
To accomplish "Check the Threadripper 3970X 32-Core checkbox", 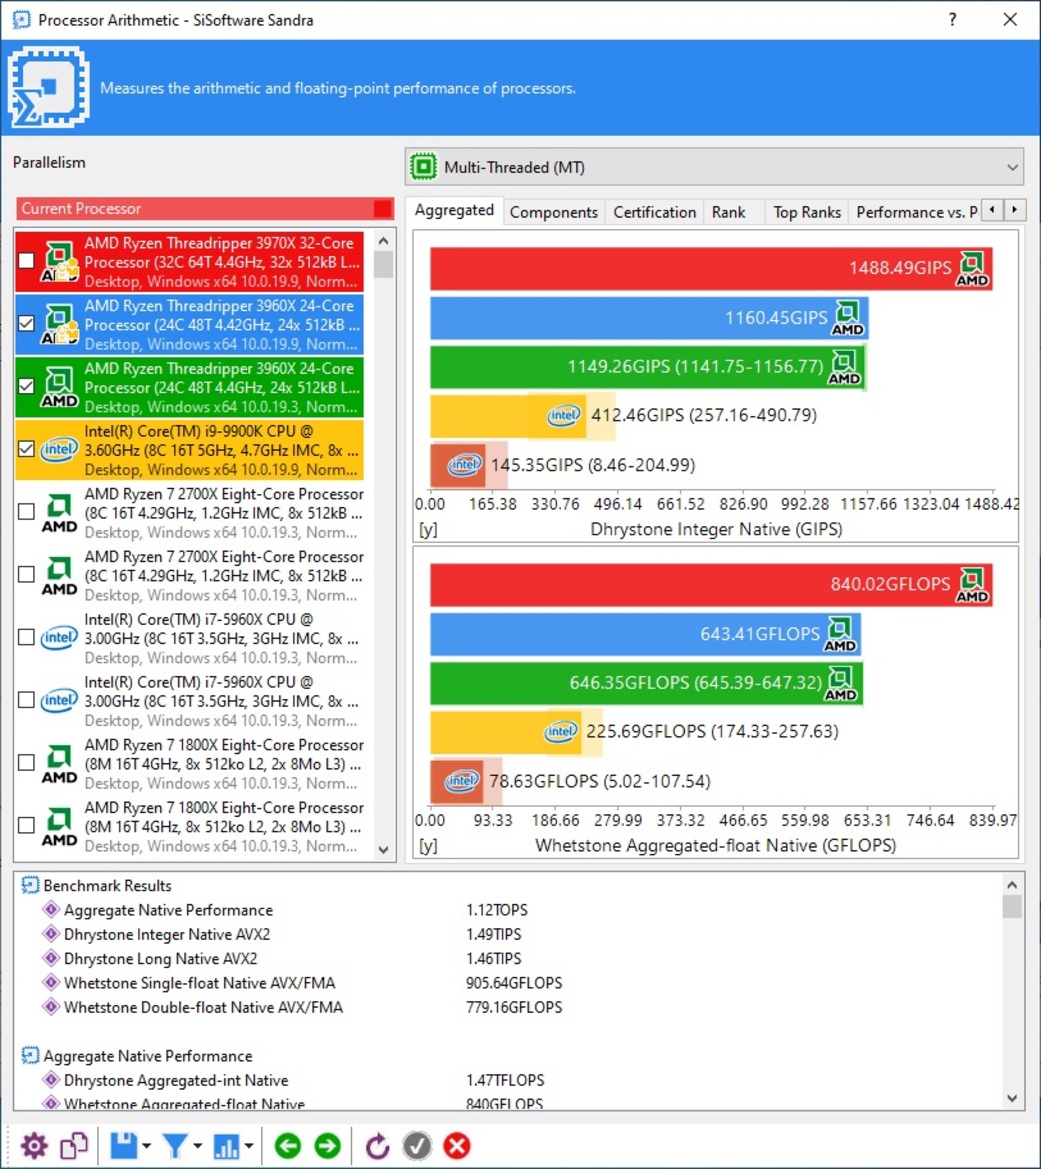I will tap(26, 261).
